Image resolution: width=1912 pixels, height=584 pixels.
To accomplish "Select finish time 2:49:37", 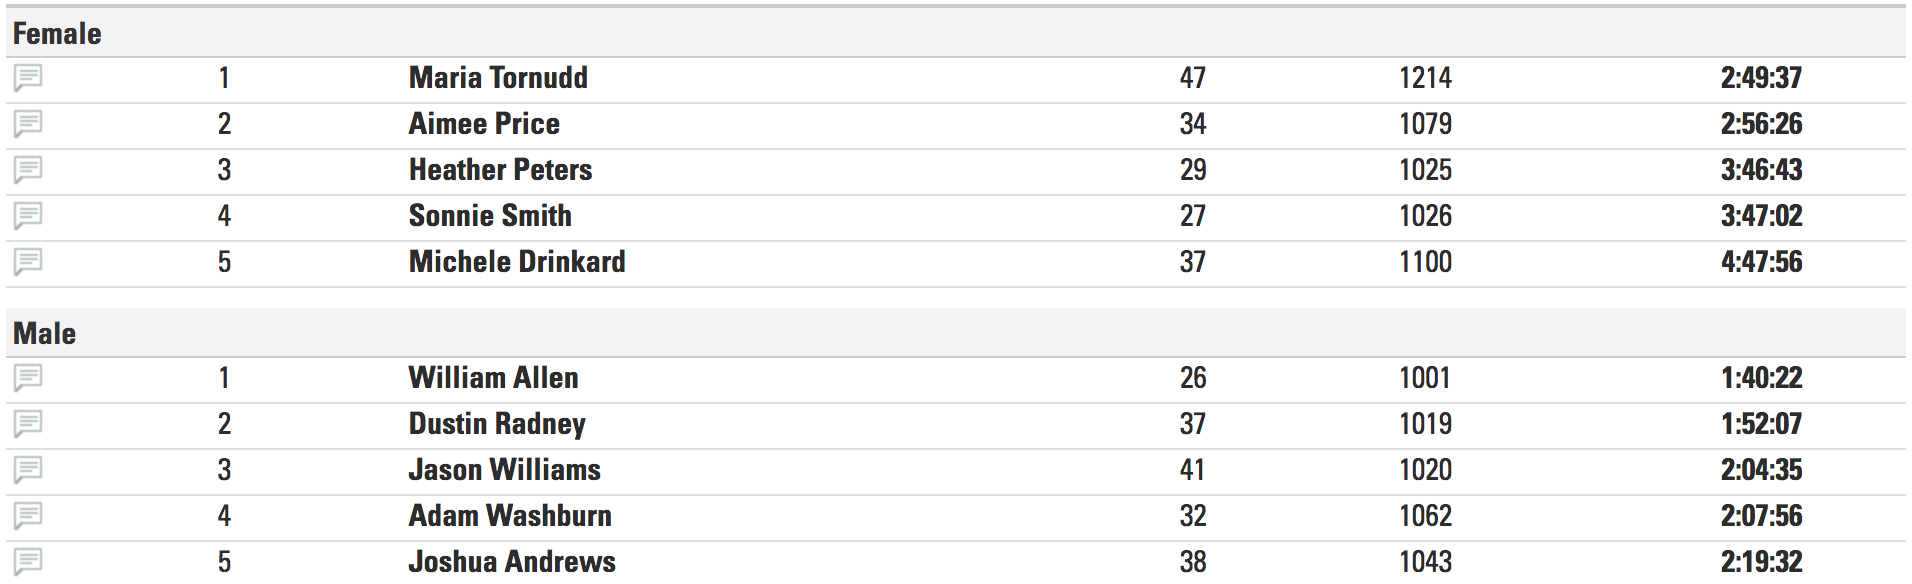I will [1761, 78].
